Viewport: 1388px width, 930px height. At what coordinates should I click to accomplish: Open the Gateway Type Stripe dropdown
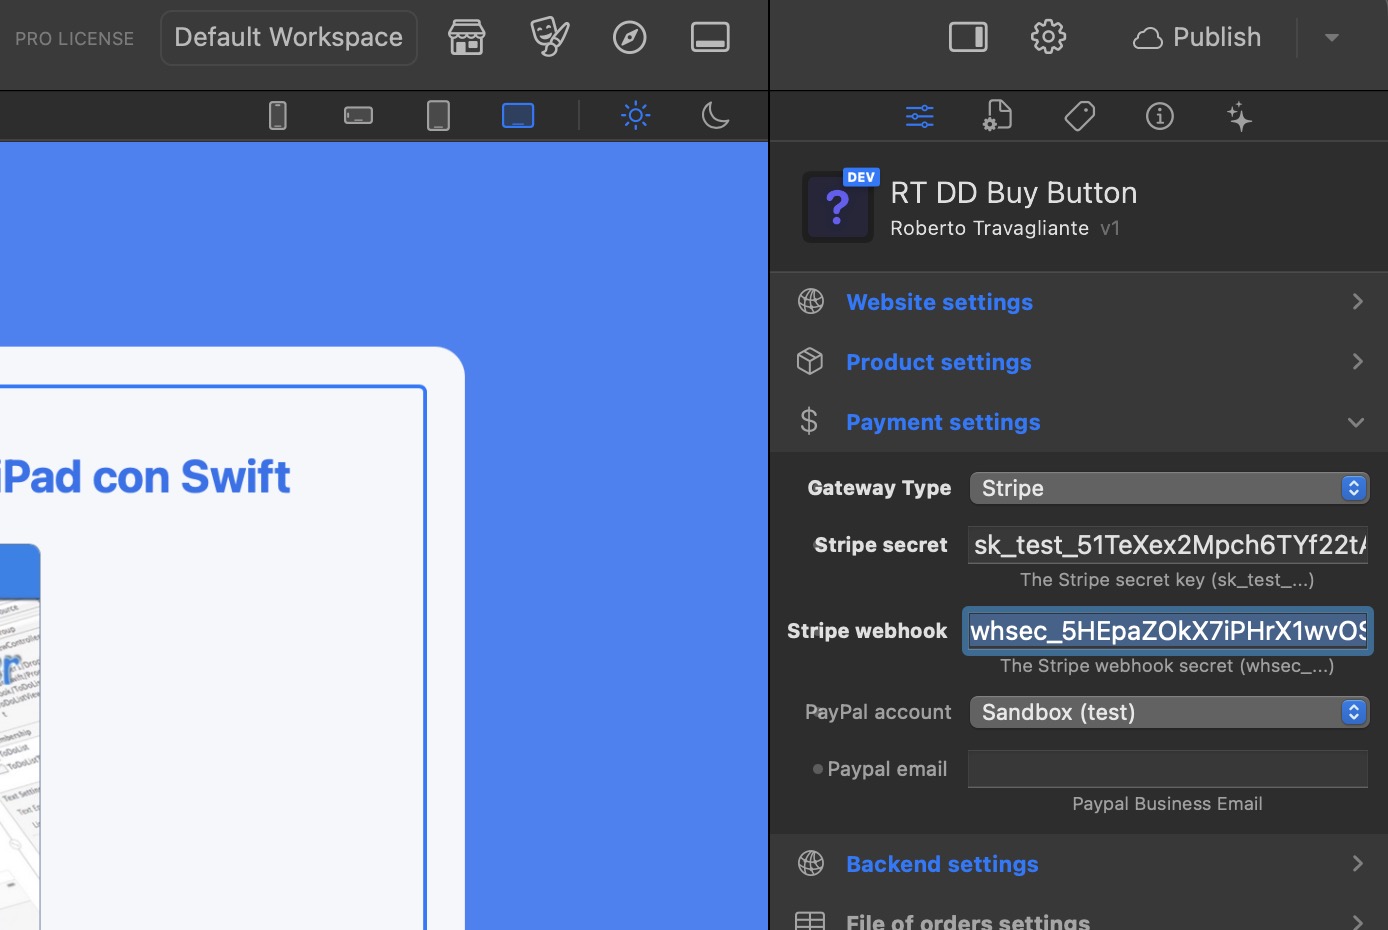(x=1169, y=488)
